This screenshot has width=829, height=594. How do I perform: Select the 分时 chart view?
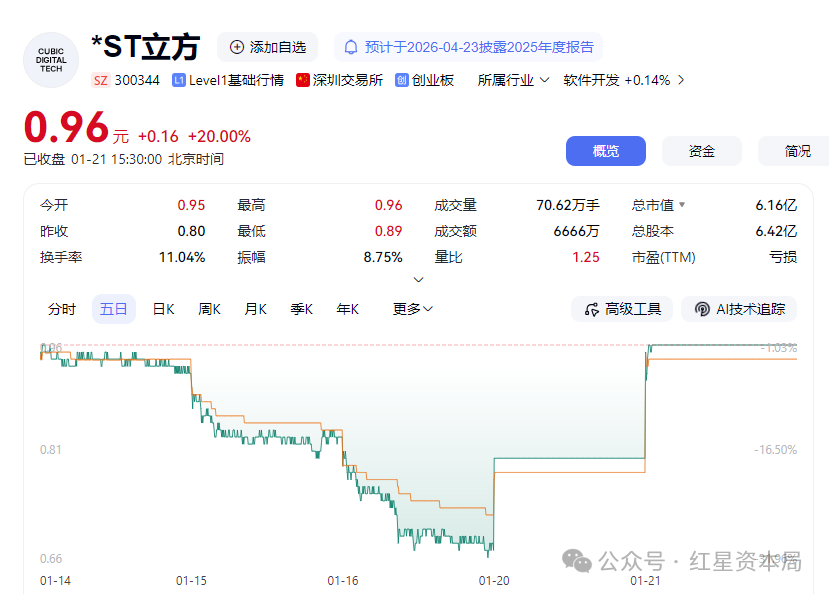[x=63, y=309]
